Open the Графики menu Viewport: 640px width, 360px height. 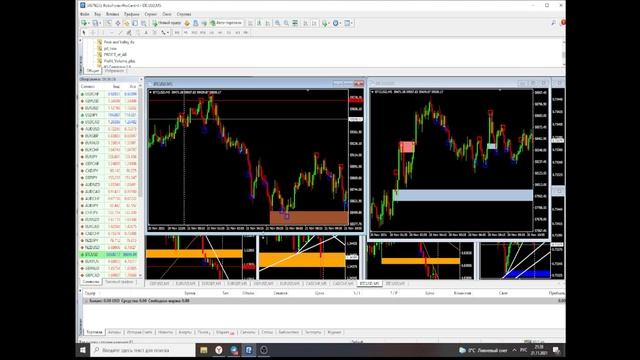[x=131, y=14]
